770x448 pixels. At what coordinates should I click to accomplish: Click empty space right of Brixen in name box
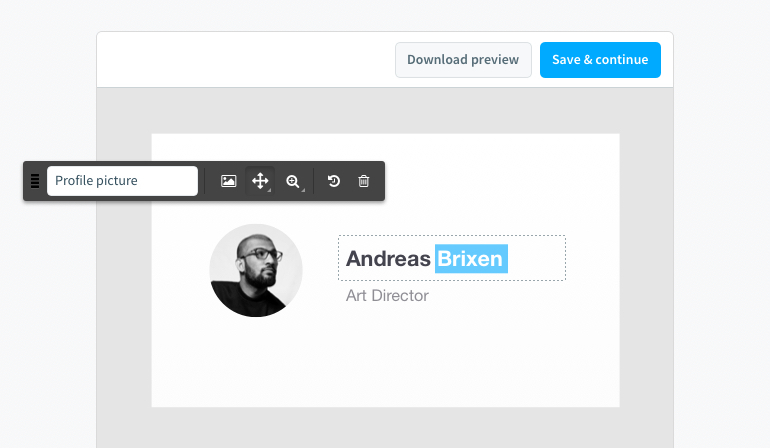point(536,258)
